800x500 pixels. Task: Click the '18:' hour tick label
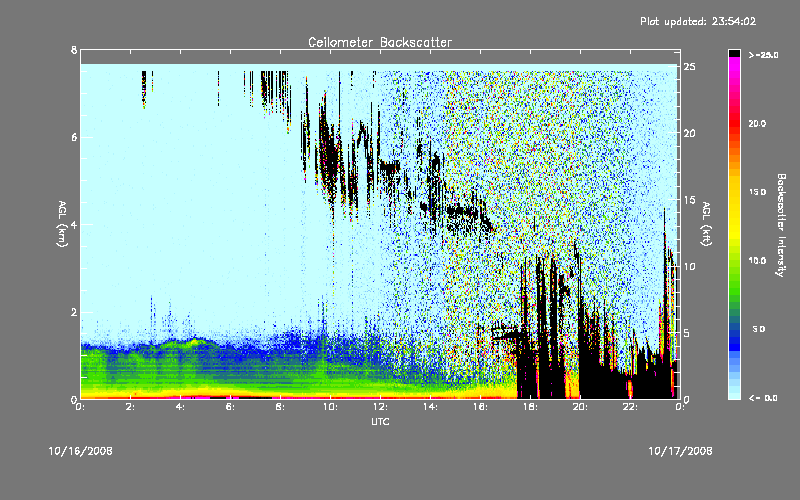pos(530,407)
